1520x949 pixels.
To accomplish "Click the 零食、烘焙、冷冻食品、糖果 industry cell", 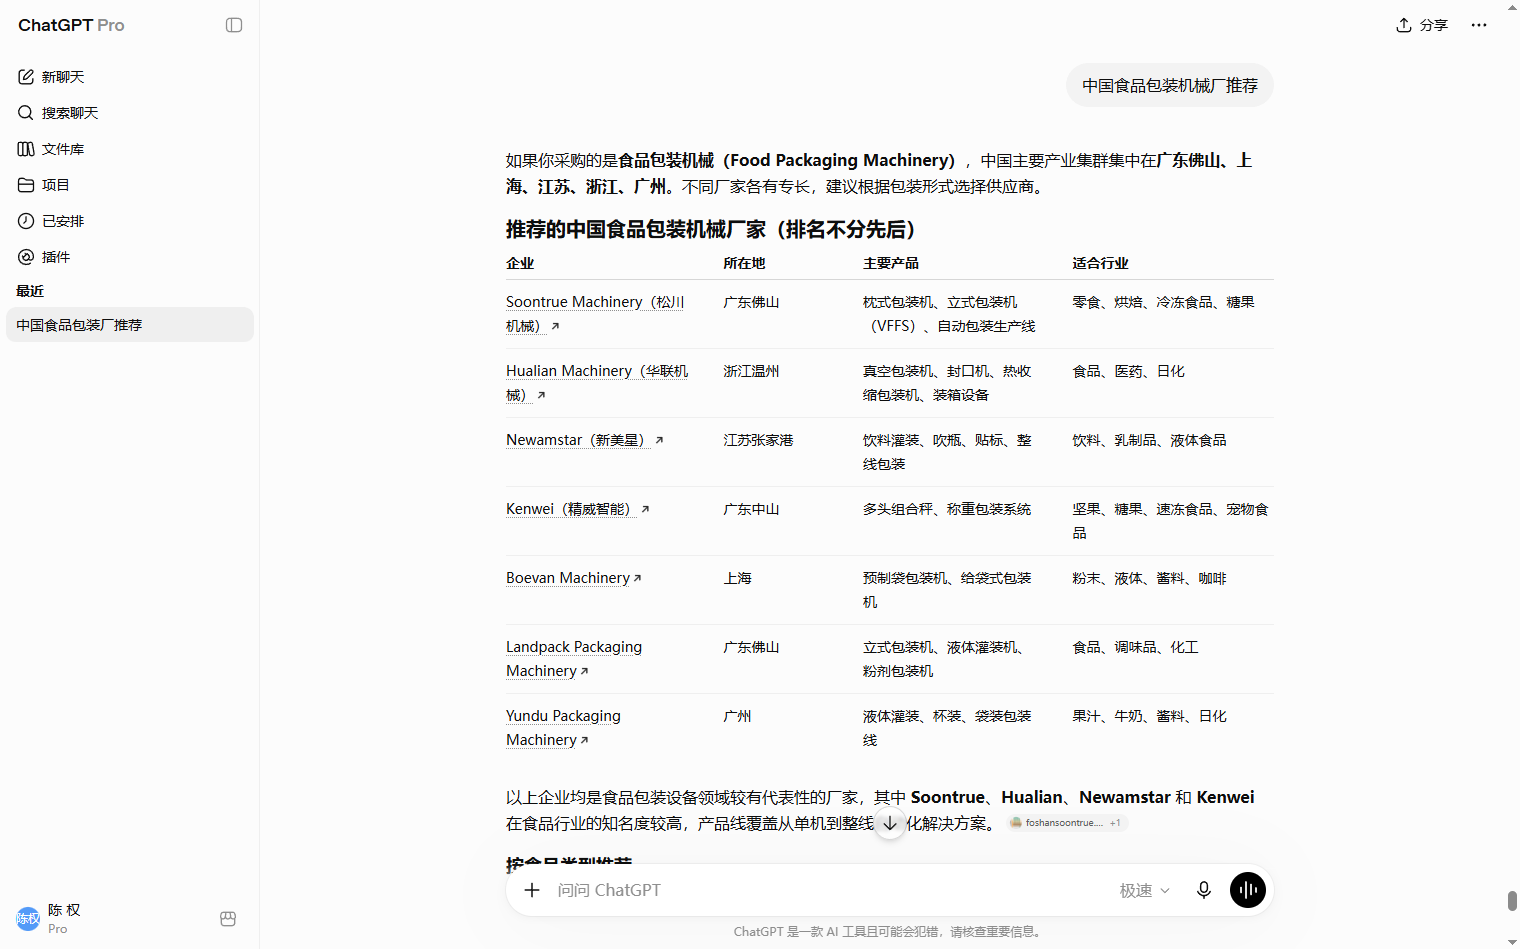I will tap(1164, 302).
